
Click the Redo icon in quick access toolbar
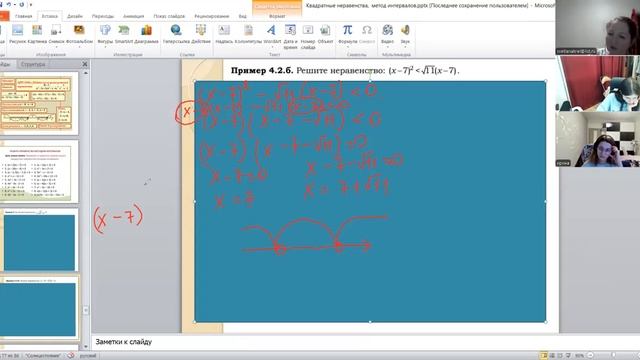click(x=22, y=4)
